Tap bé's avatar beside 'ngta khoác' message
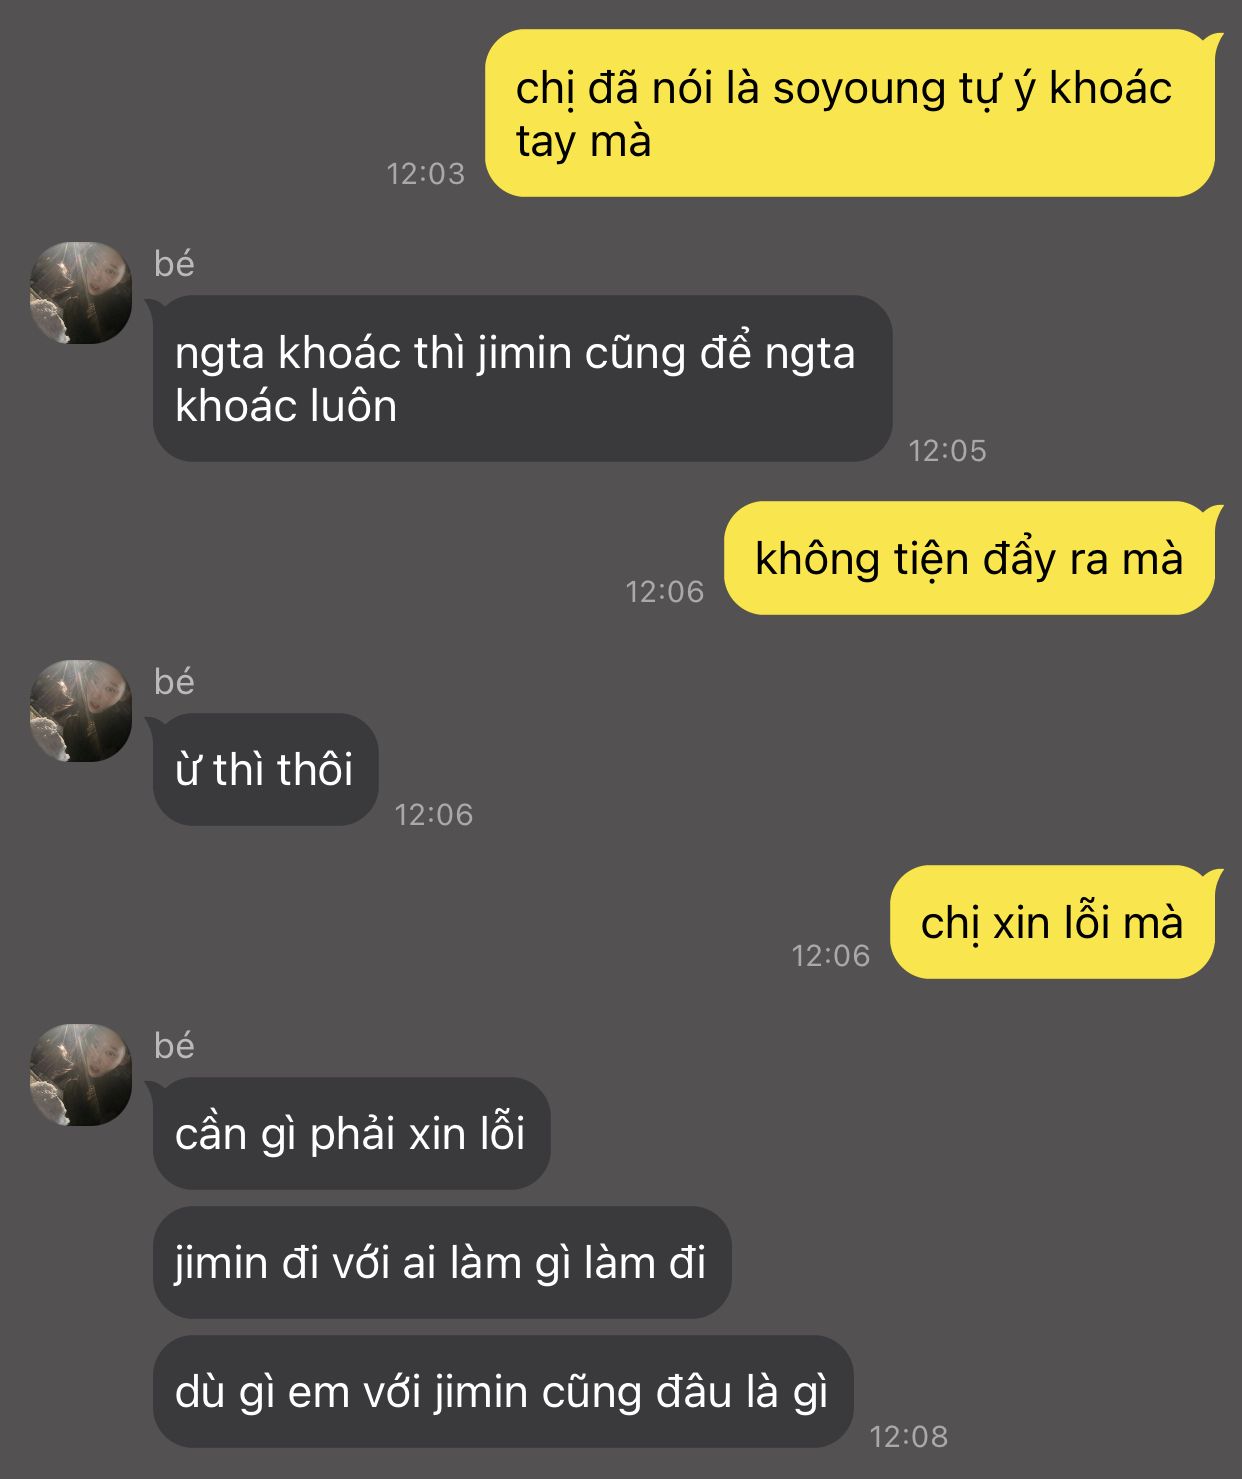 pyautogui.click(x=81, y=293)
